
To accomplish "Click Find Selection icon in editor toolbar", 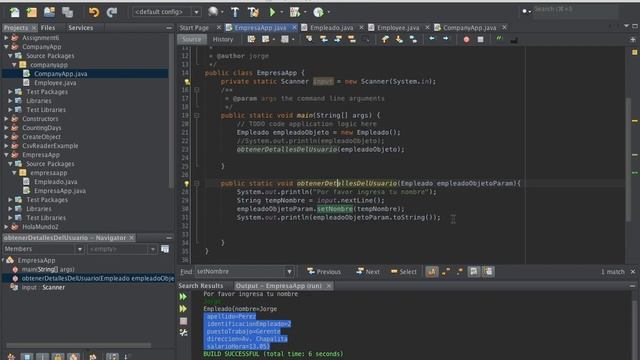I will pyautogui.click(x=309, y=39).
